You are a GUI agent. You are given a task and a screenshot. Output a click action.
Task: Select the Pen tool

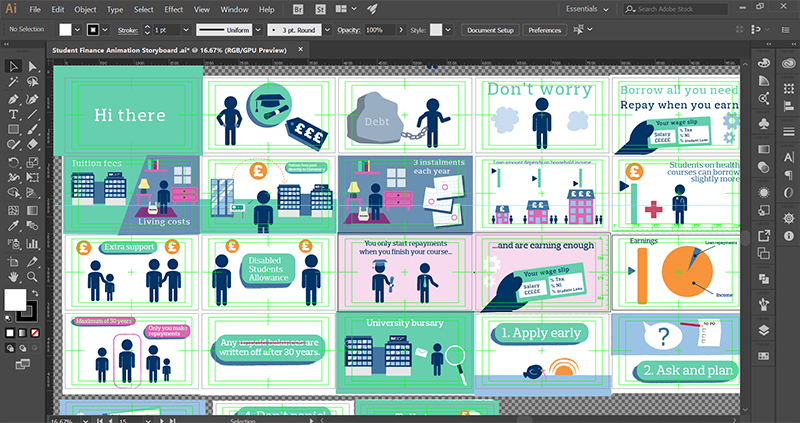[x=14, y=98]
